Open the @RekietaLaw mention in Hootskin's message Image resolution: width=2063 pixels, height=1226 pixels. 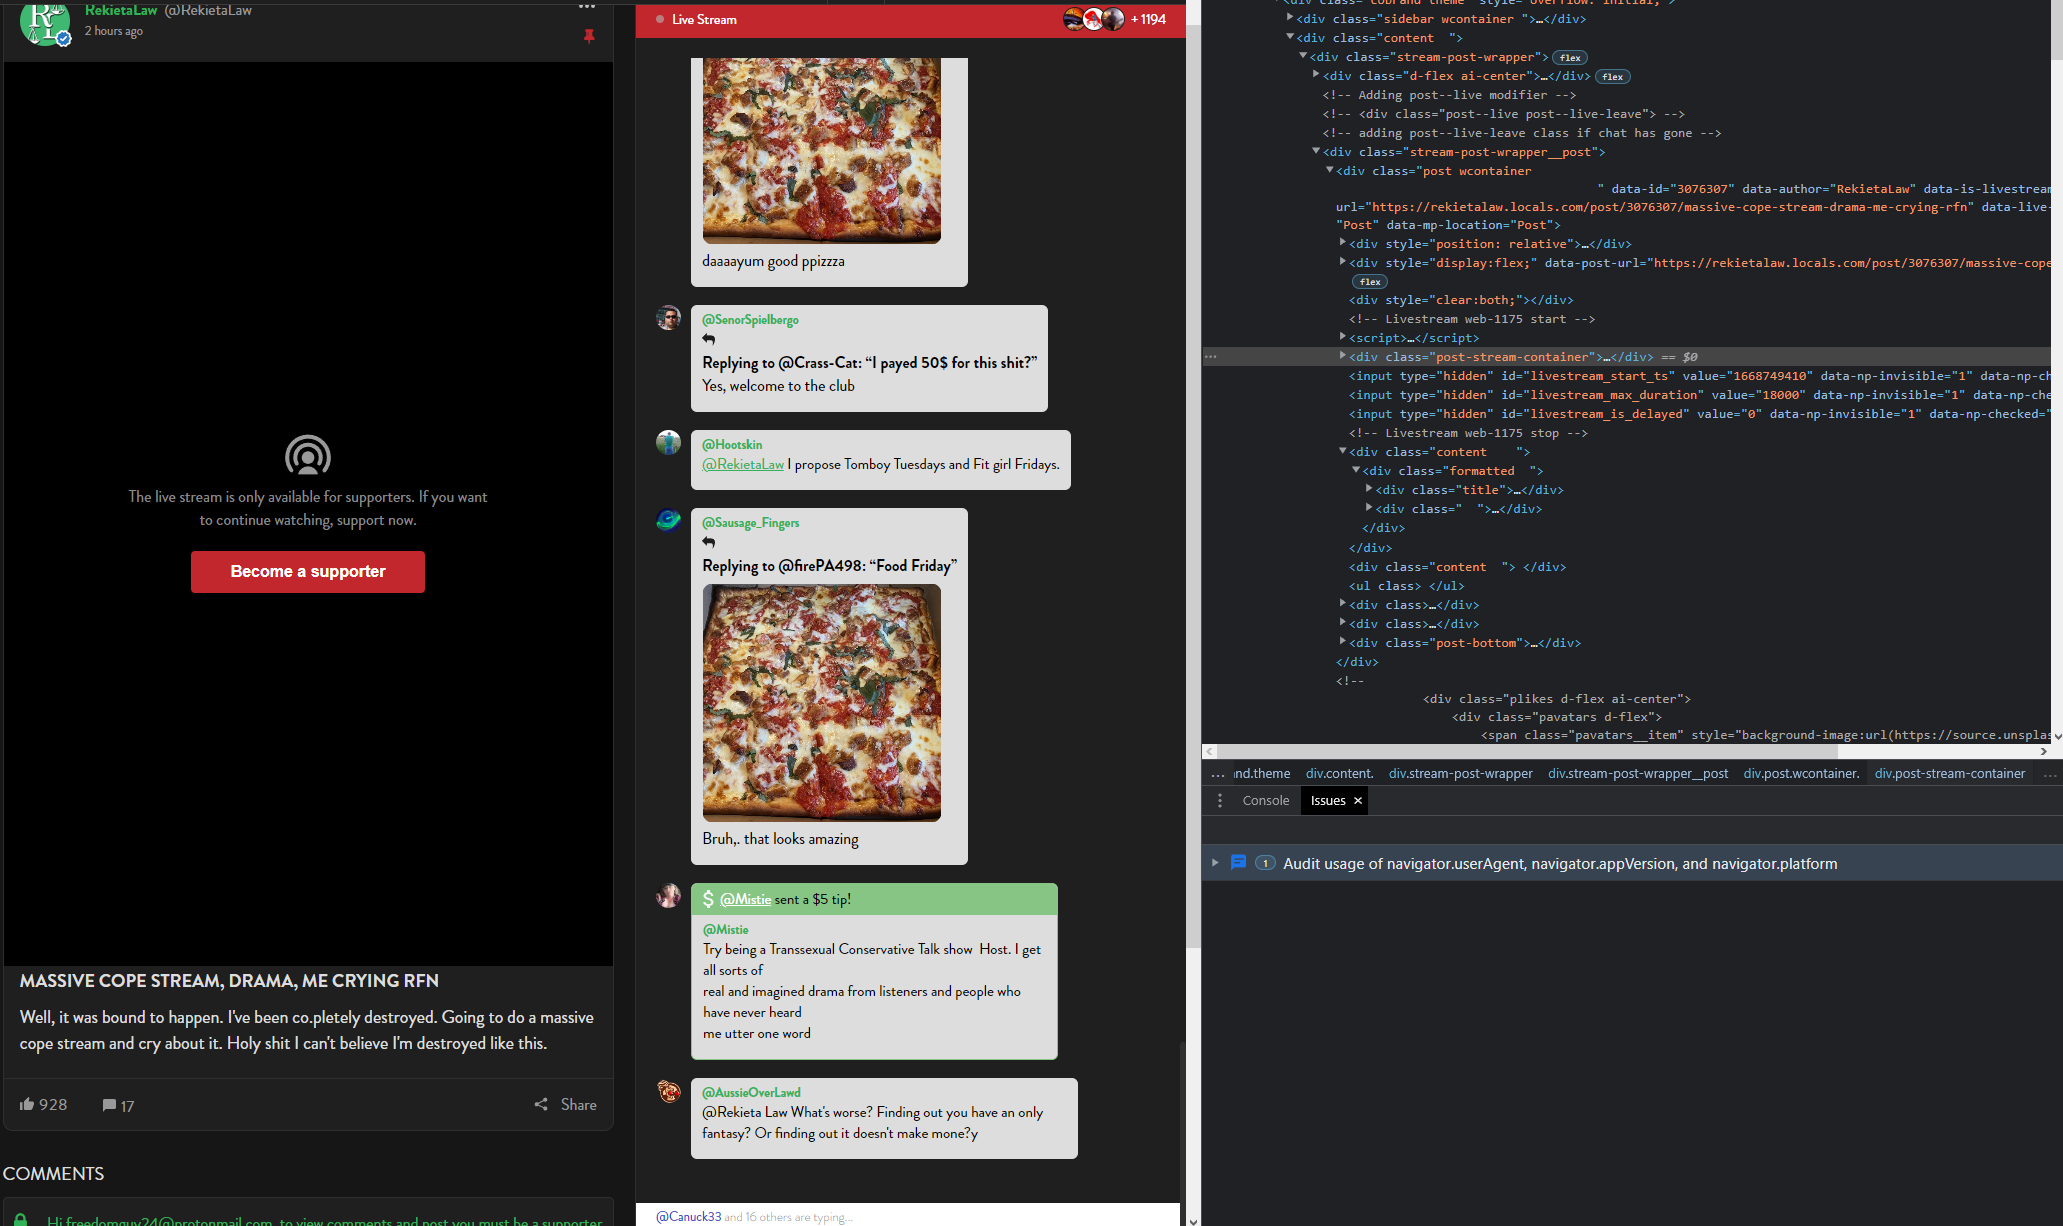point(743,464)
